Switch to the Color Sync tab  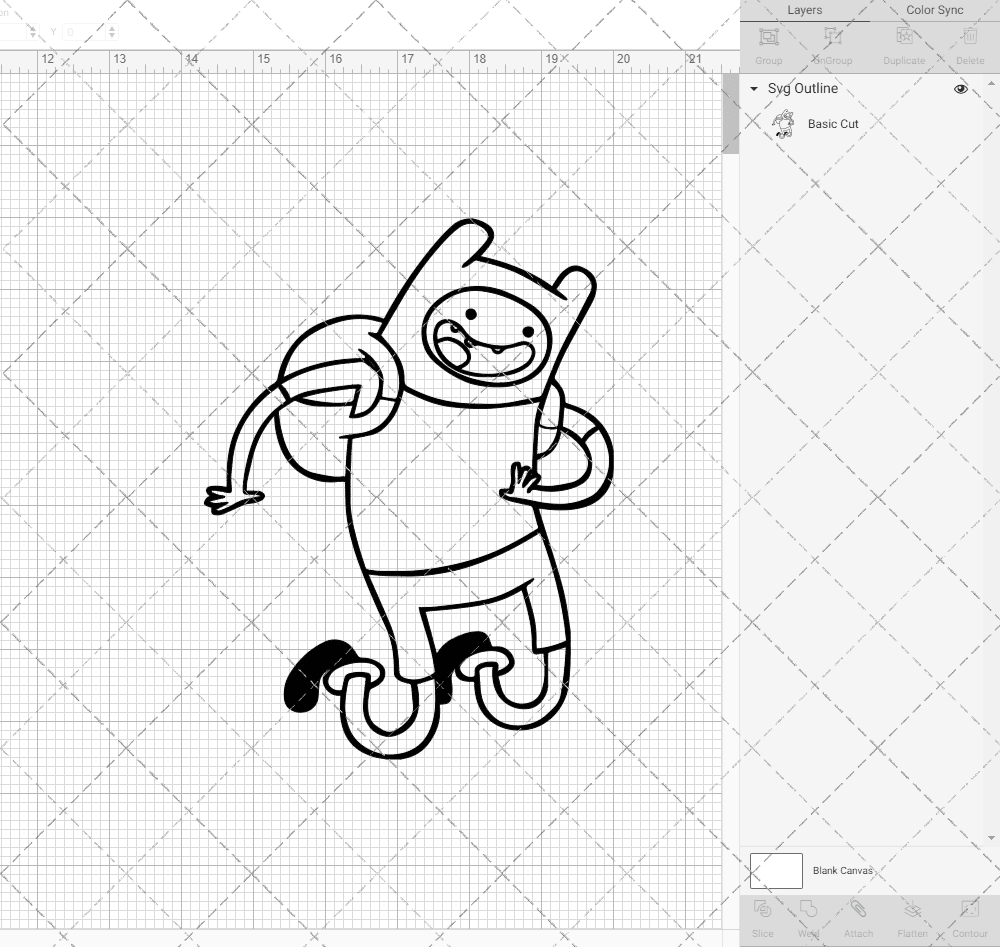point(934,10)
